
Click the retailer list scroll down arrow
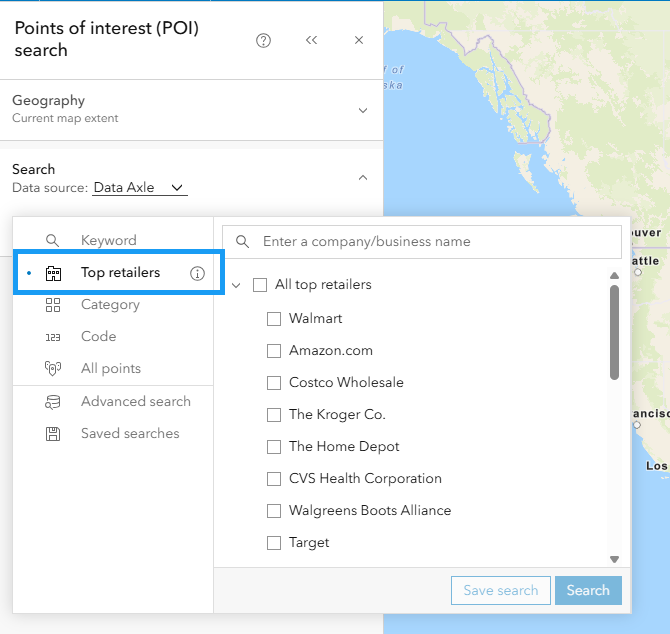click(614, 559)
